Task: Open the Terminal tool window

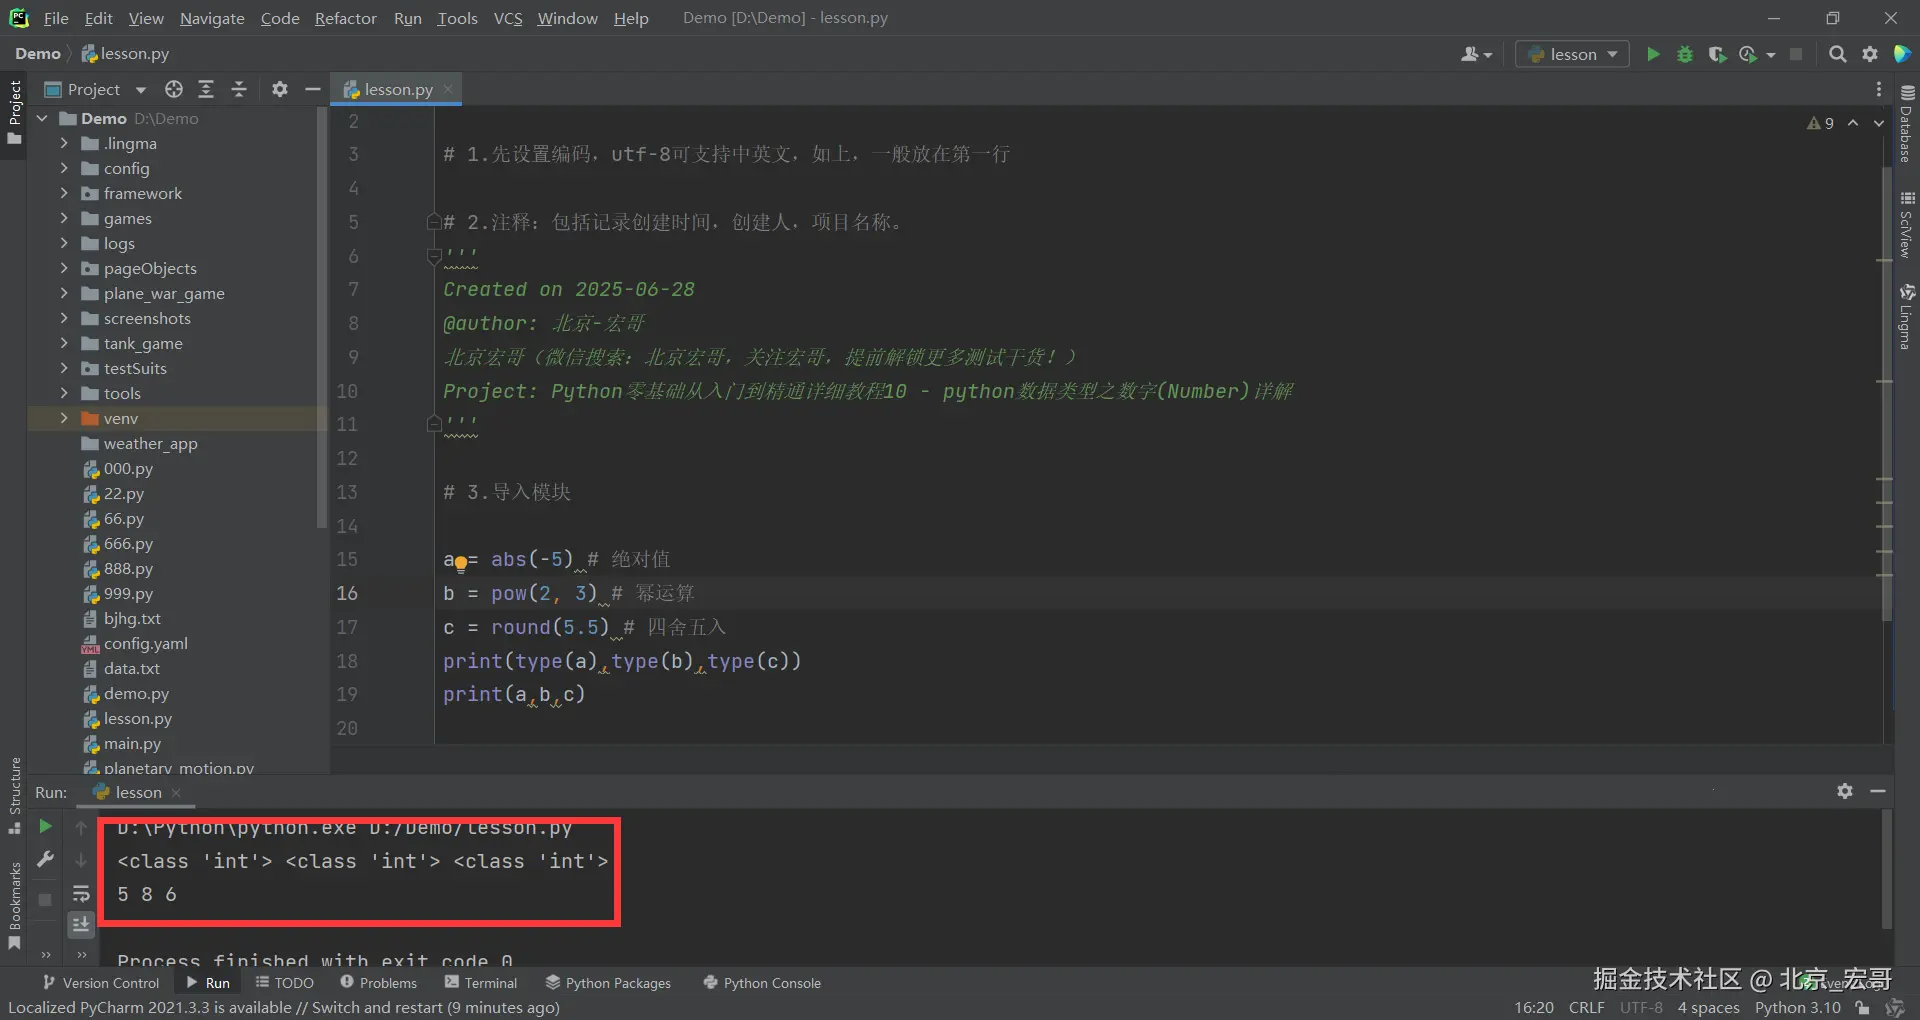Action: (x=481, y=983)
